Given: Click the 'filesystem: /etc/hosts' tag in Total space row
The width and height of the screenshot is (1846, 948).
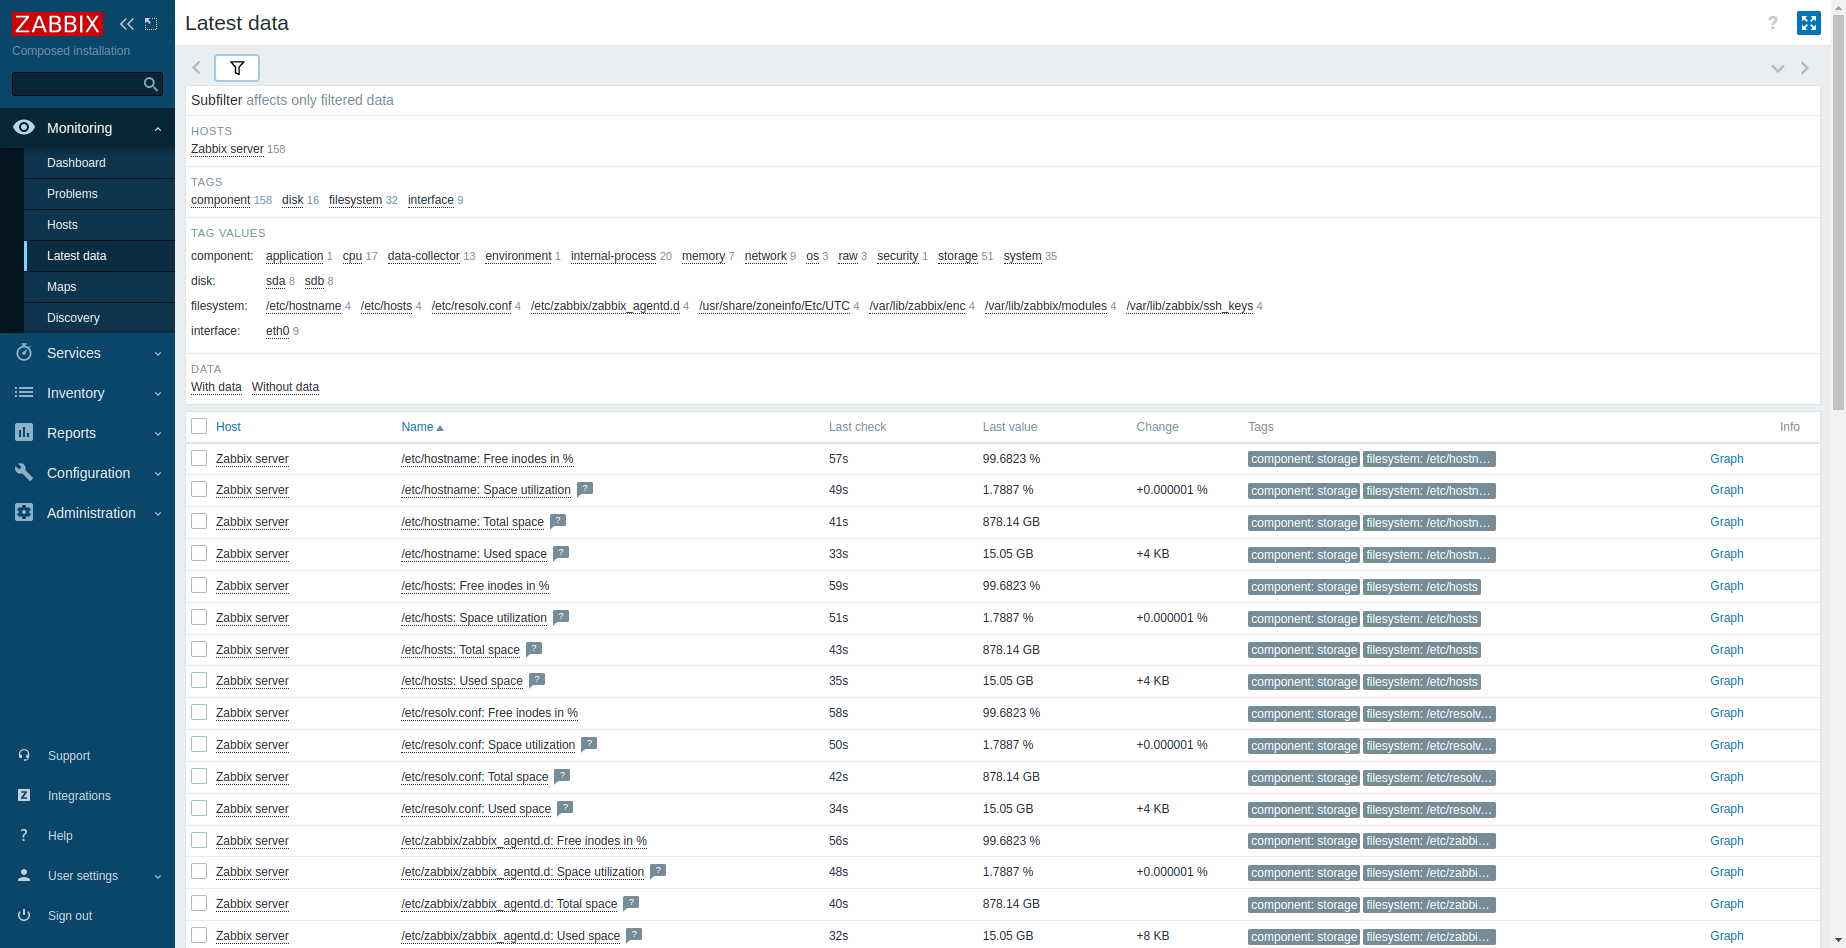Looking at the screenshot, I should tap(1422, 650).
